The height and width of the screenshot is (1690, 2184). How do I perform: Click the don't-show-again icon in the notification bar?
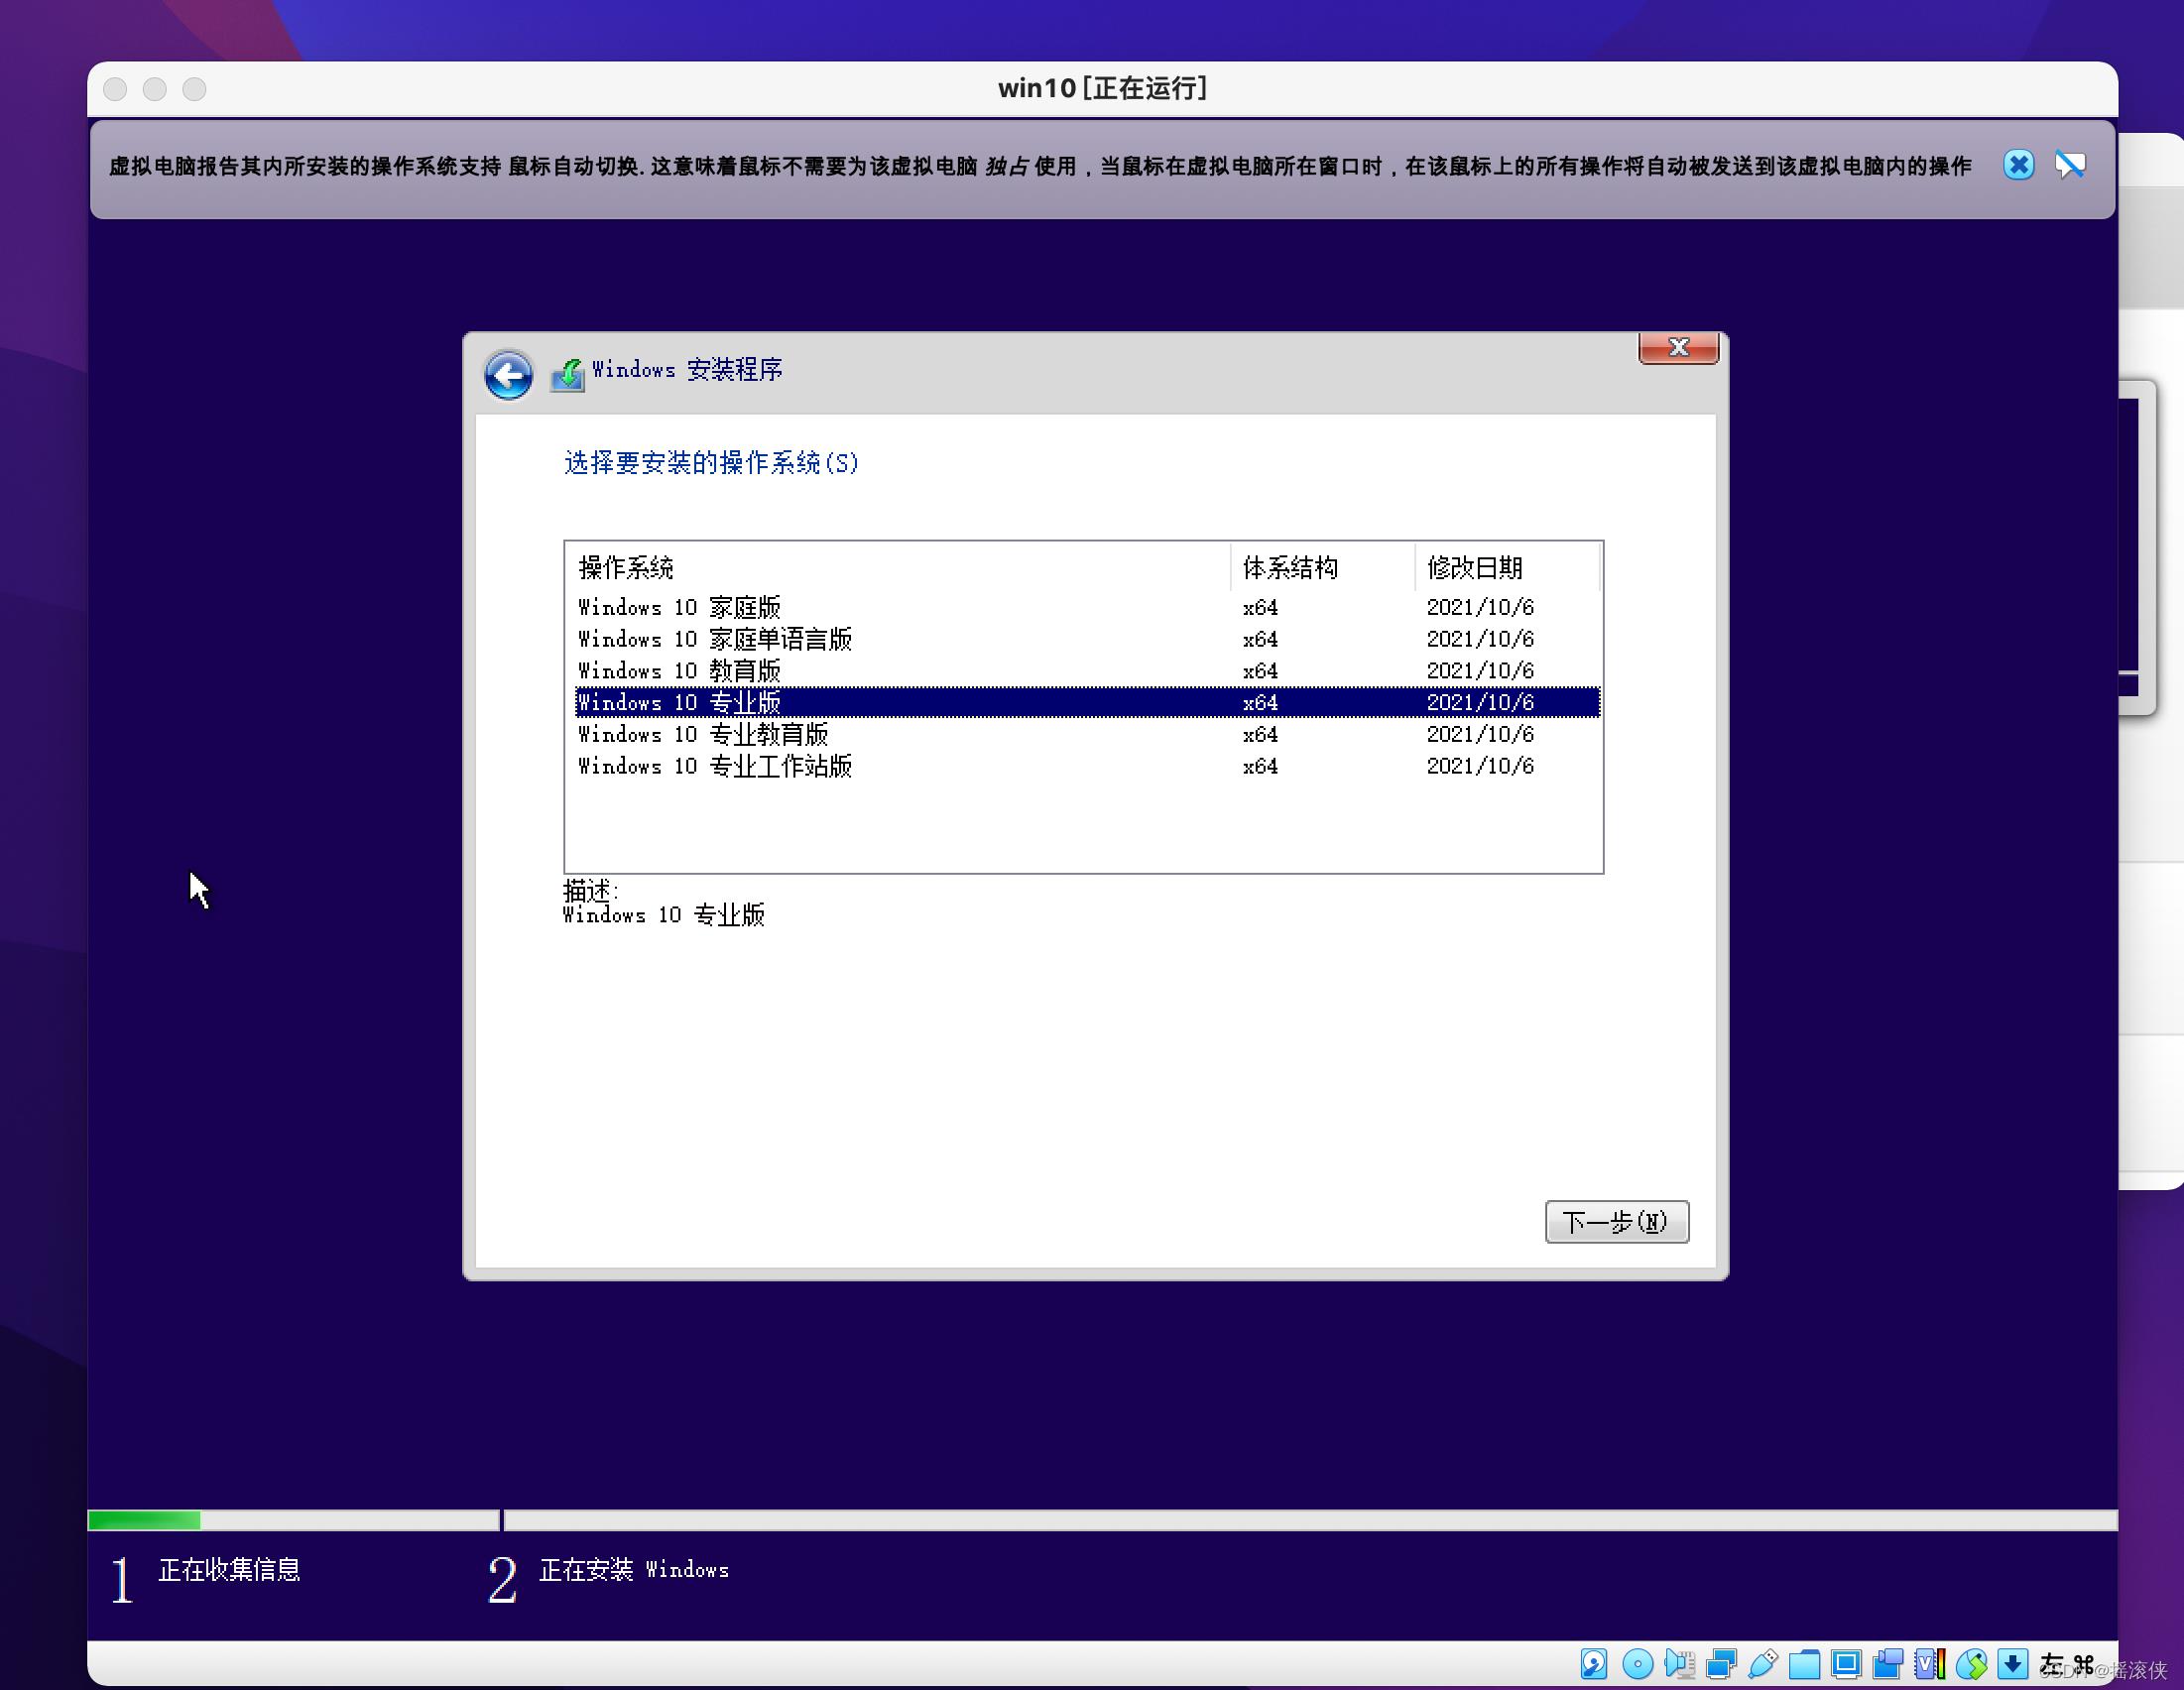(x=2070, y=165)
